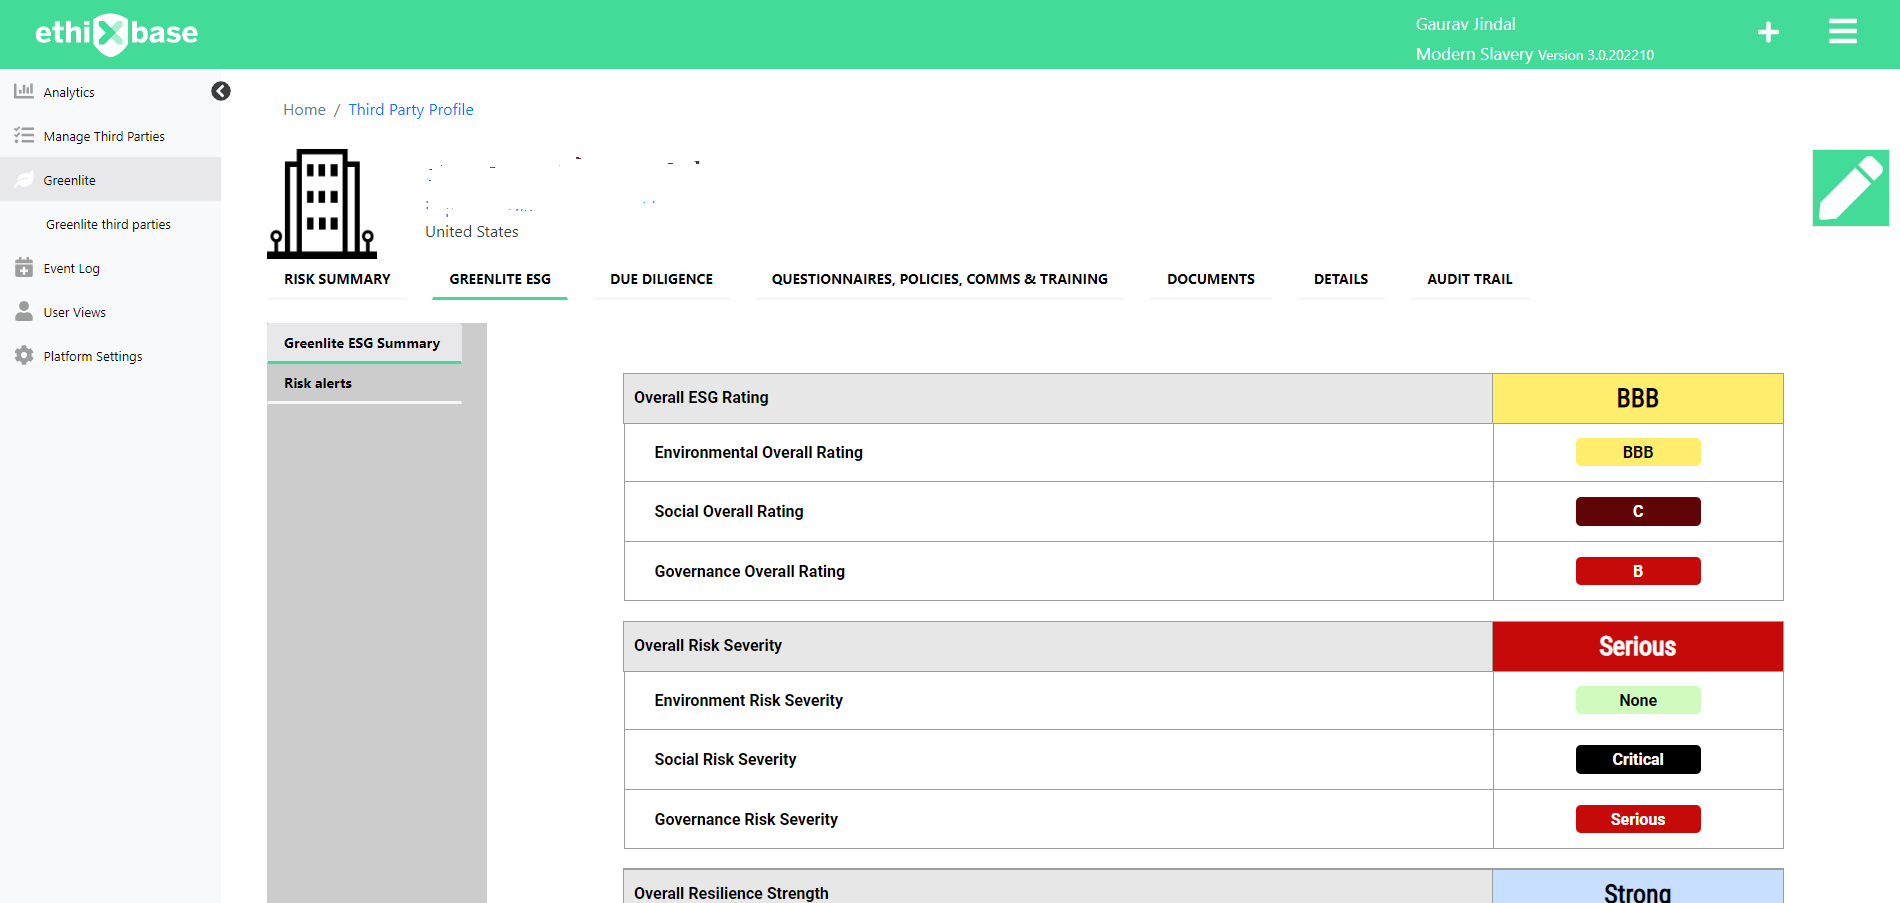
Task: Open Platform Settings
Action: [x=92, y=356]
